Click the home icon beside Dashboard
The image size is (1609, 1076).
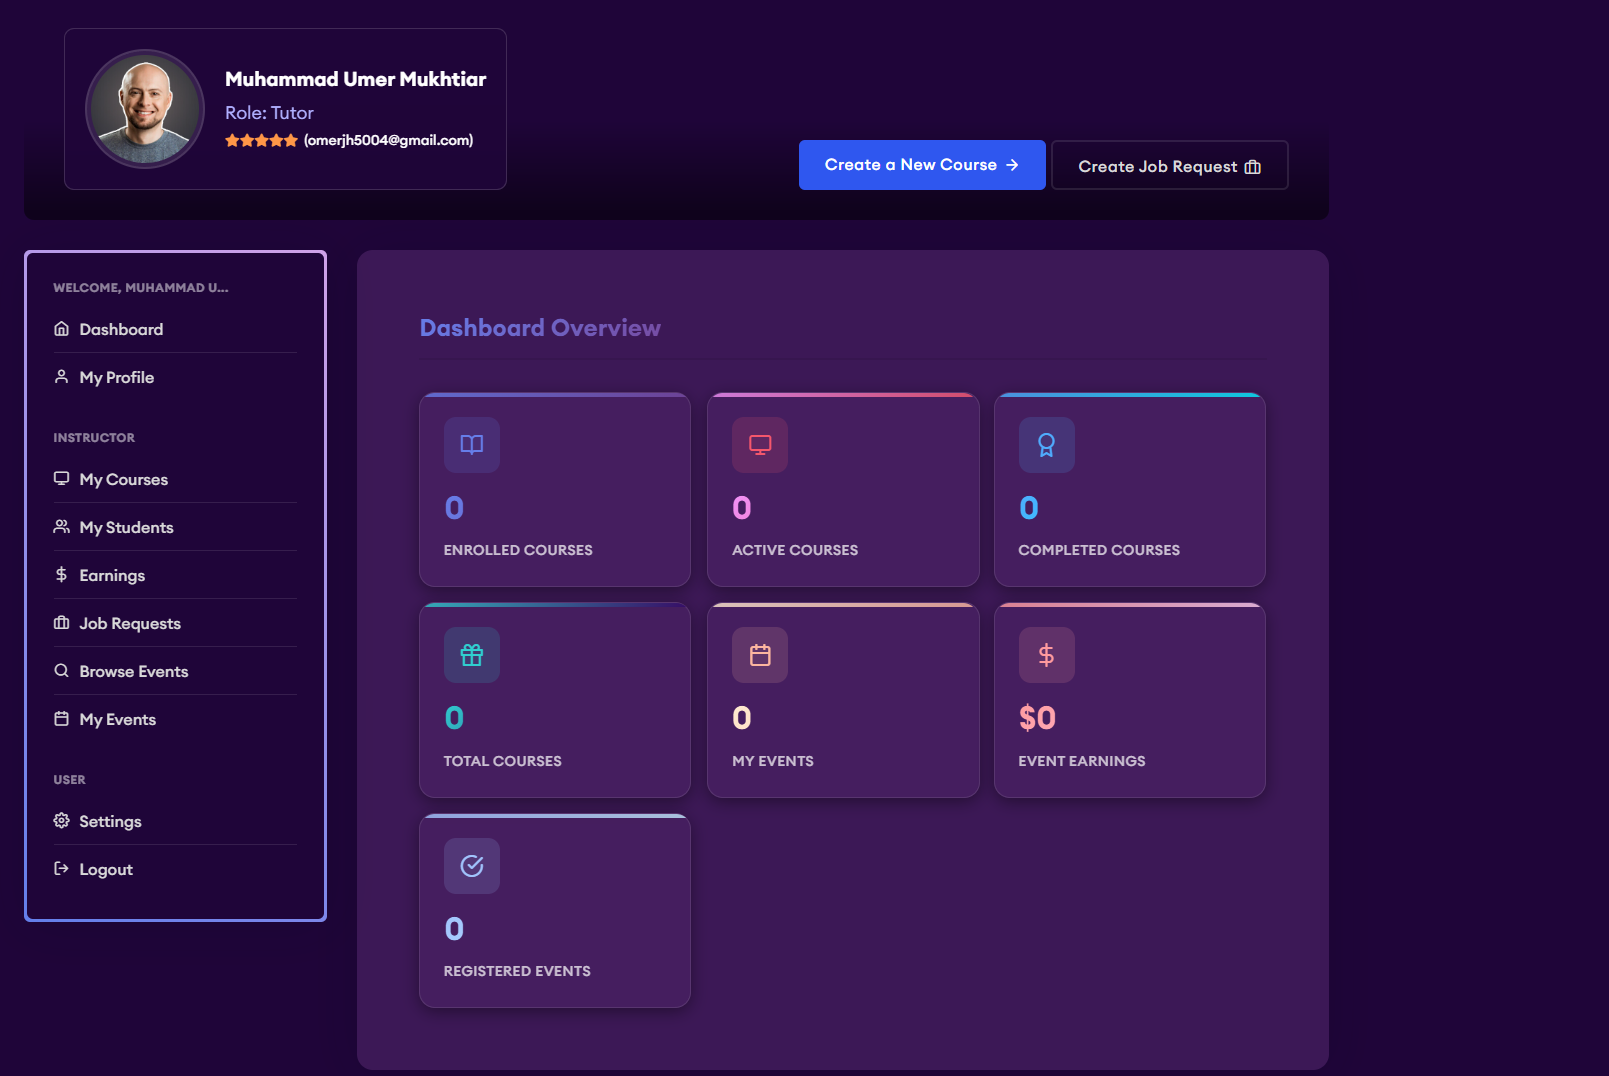(x=61, y=329)
